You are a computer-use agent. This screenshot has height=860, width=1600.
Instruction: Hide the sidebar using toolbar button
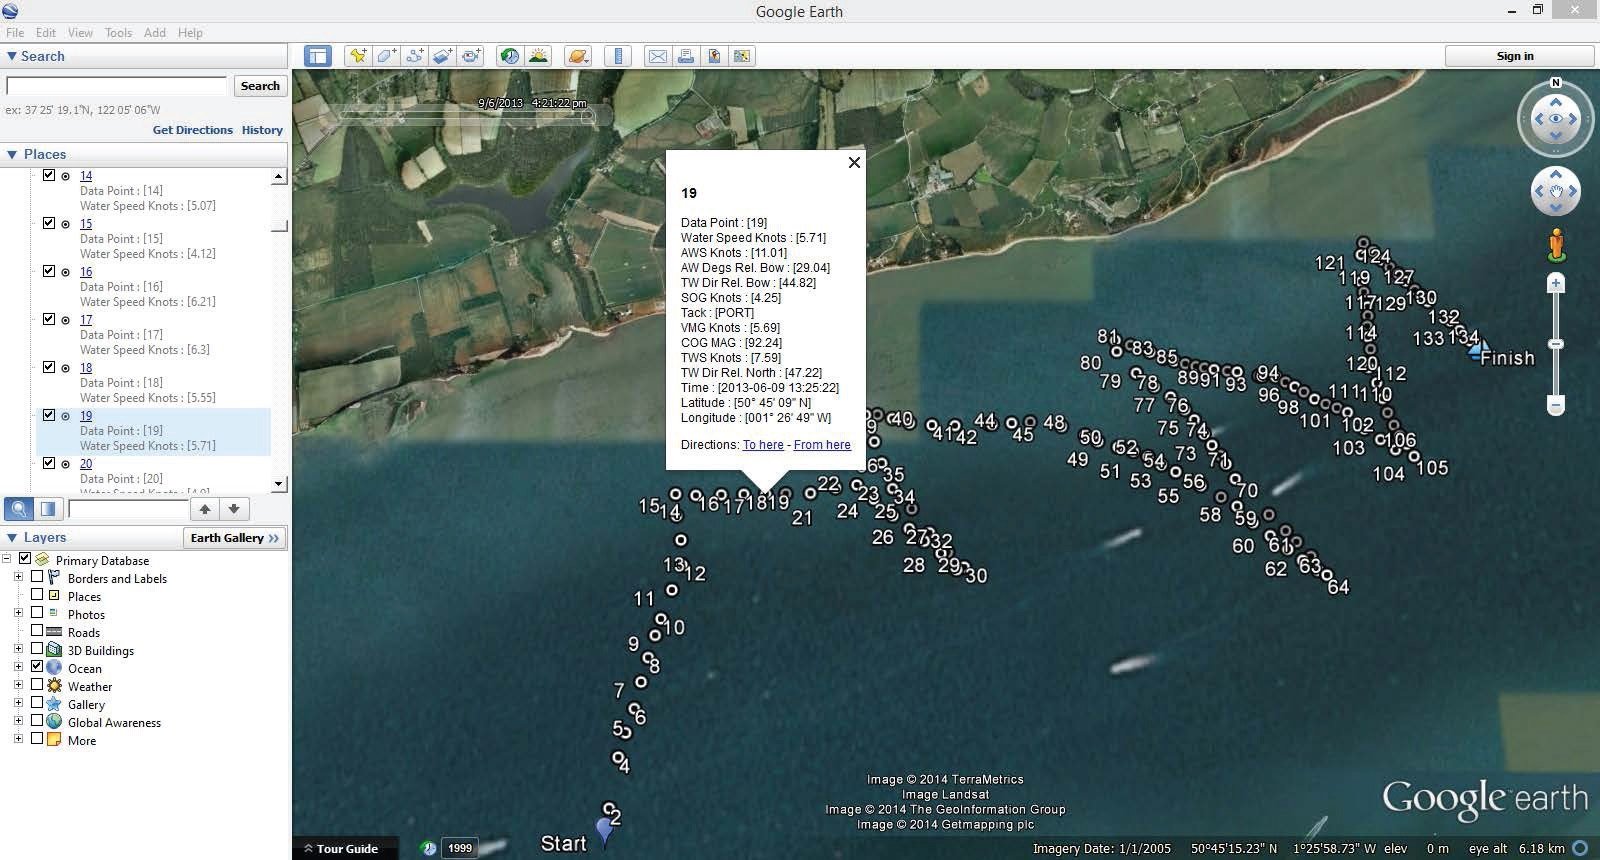318,56
